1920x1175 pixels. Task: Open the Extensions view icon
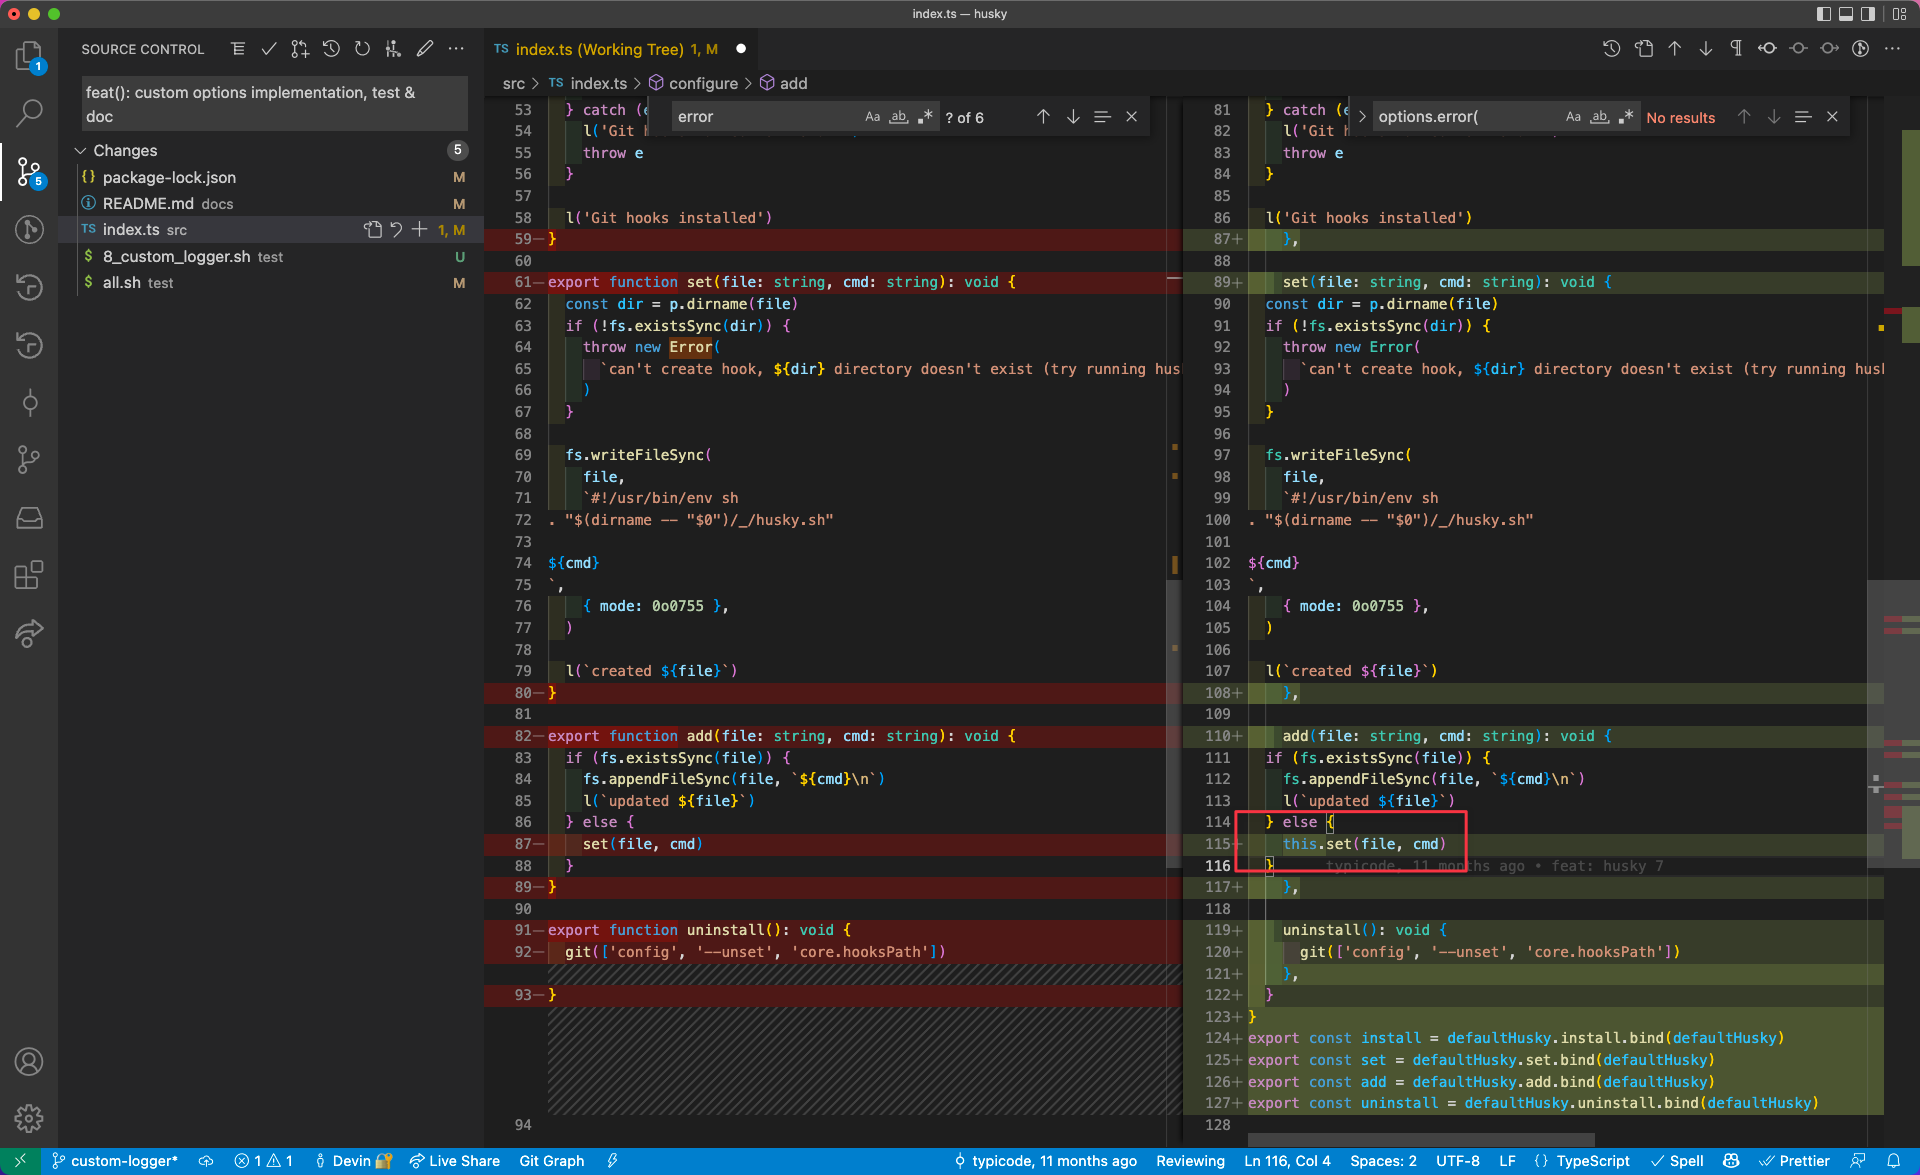(x=29, y=575)
